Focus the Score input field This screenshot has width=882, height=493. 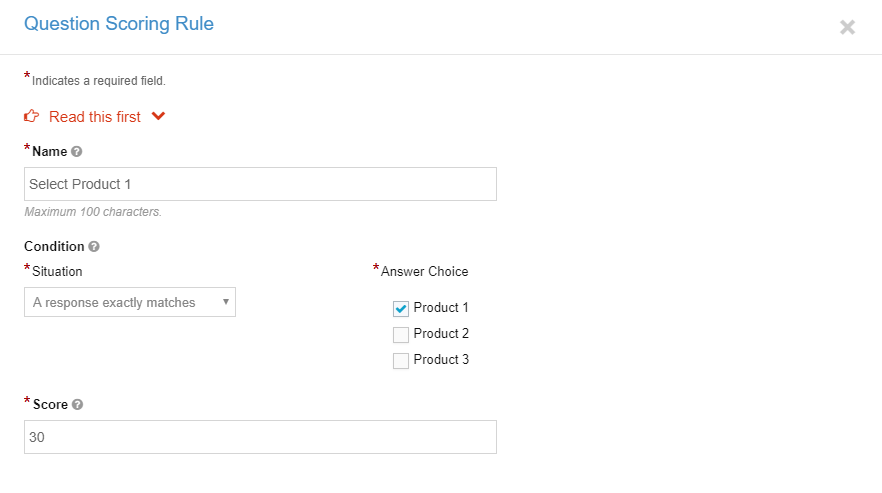click(x=260, y=437)
